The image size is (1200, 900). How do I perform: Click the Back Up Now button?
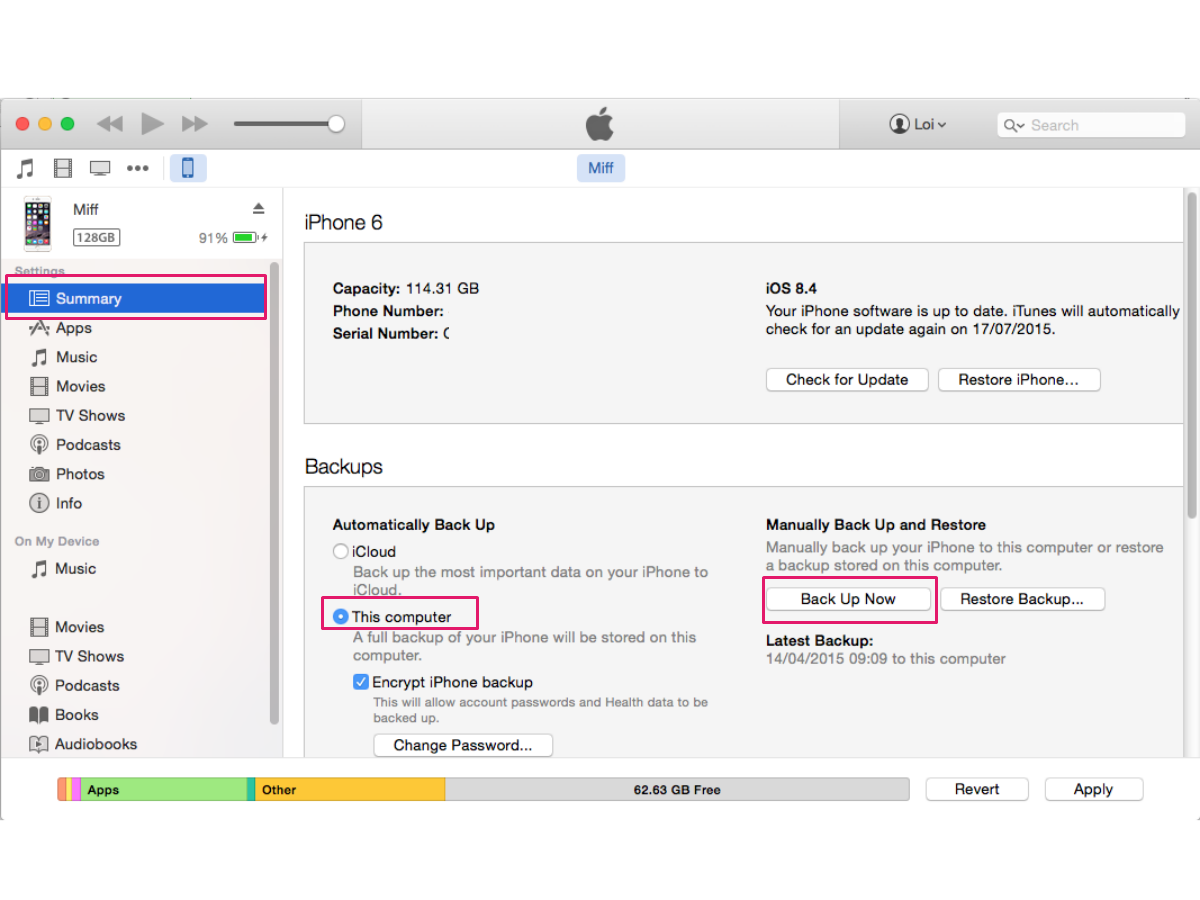point(848,599)
